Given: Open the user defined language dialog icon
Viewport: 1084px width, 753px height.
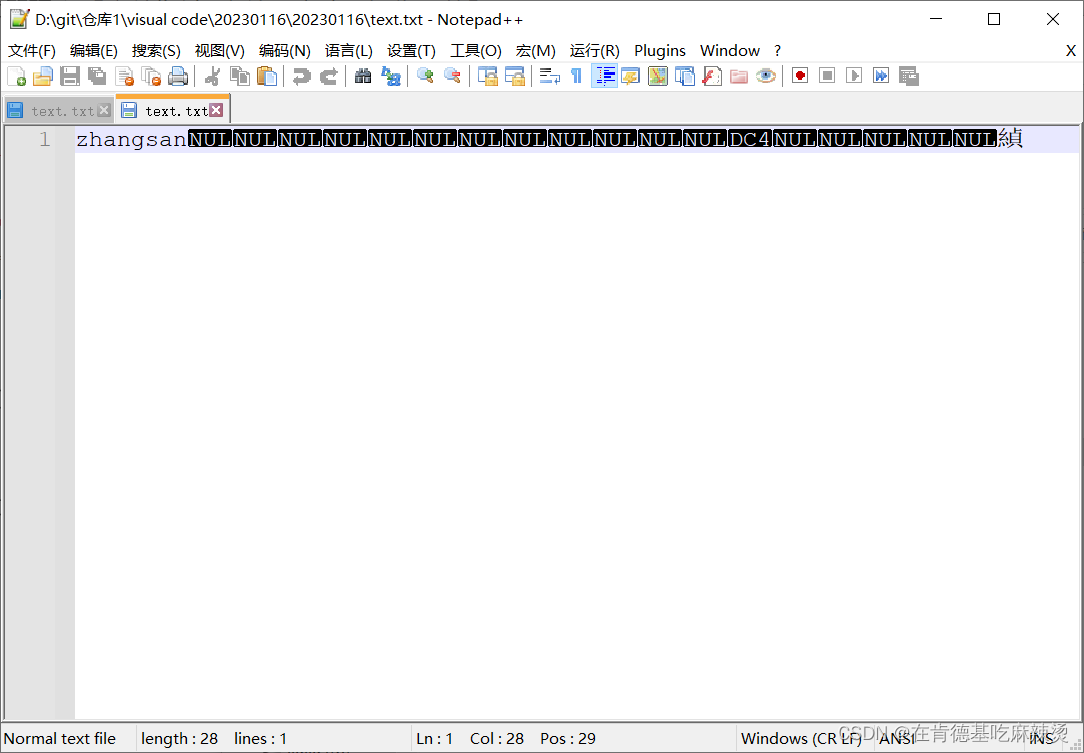Looking at the screenshot, I should (x=630, y=75).
